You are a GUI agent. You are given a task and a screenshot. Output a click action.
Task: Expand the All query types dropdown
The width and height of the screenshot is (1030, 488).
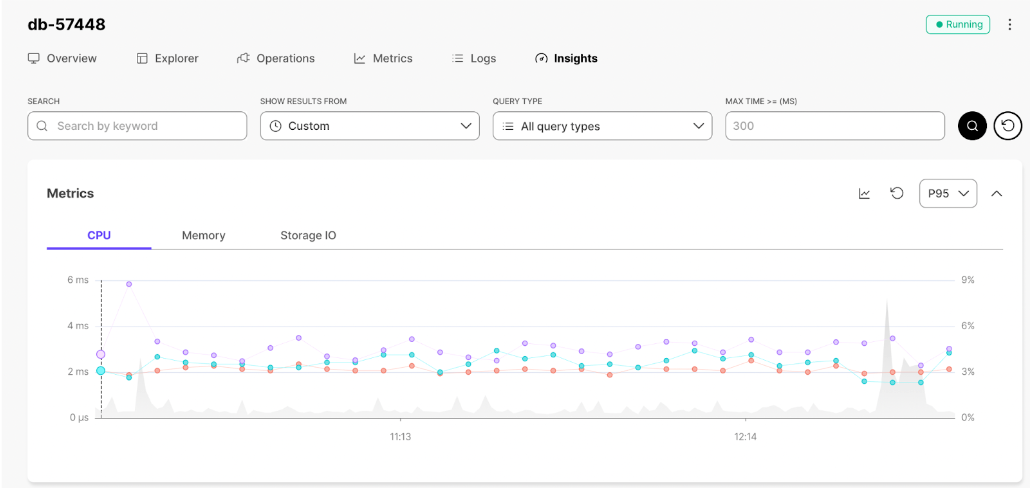click(602, 126)
